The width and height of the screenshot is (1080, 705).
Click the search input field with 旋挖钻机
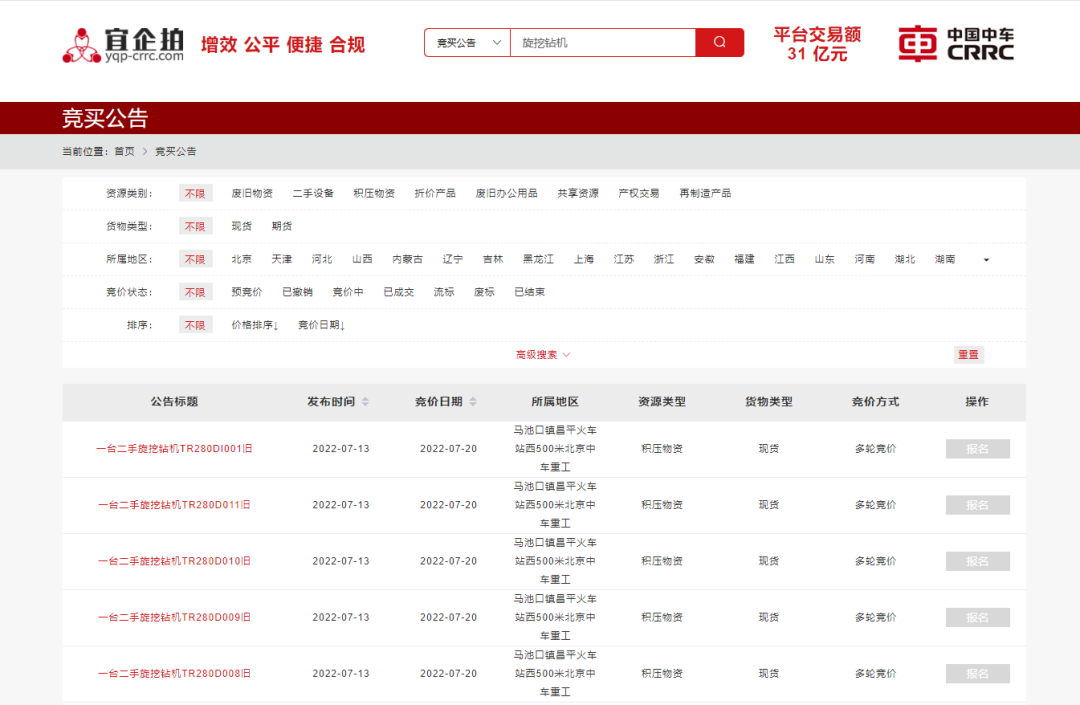tap(603, 43)
